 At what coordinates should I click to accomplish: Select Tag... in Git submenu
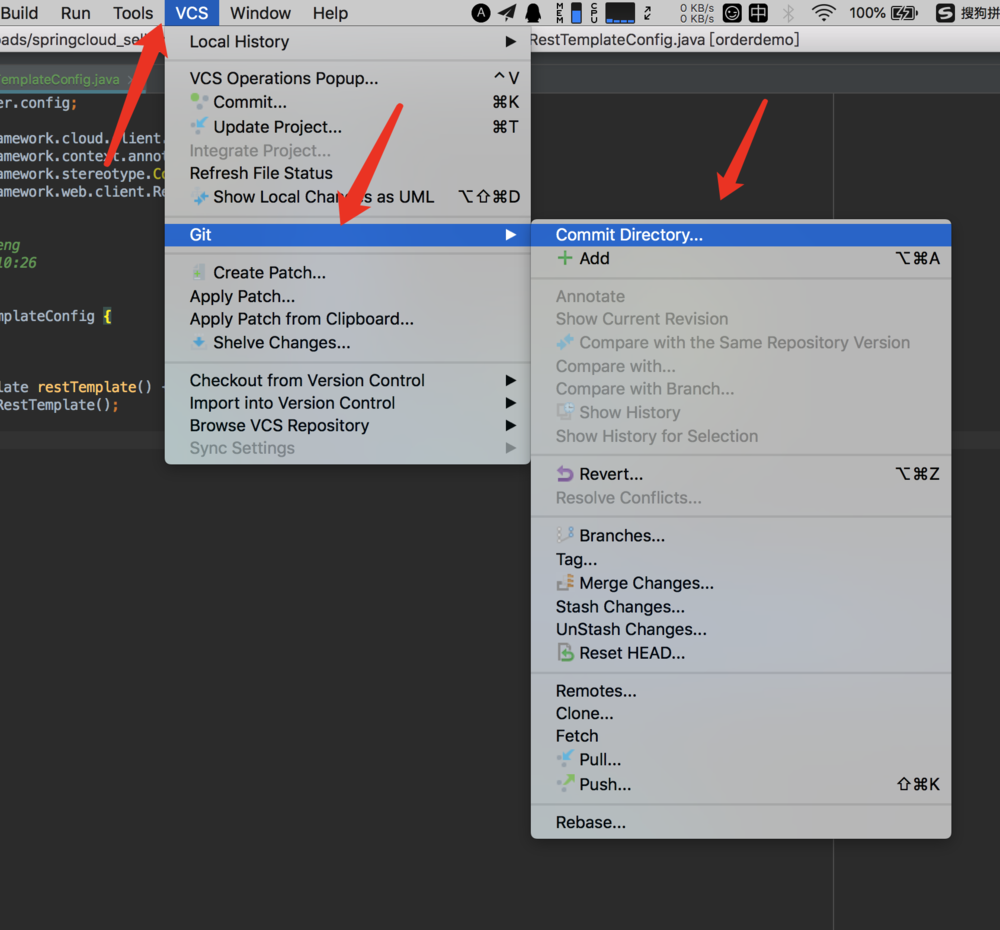click(x=741, y=559)
